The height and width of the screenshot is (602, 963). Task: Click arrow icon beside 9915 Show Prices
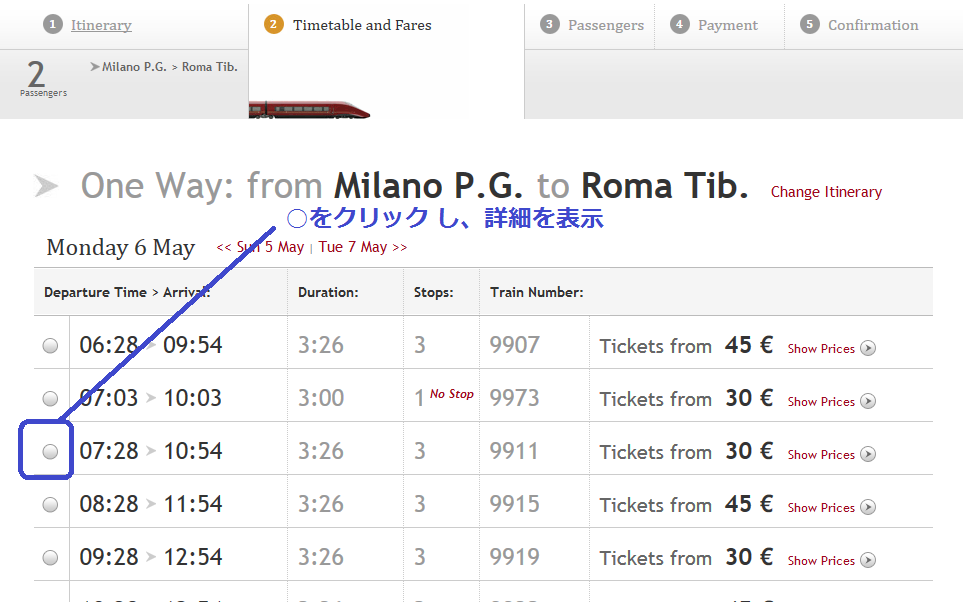pyautogui.click(x=868, y=508)
